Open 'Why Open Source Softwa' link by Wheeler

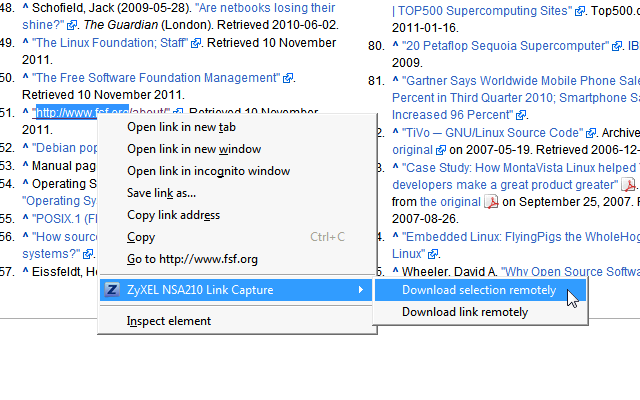[x=570, y=272]
